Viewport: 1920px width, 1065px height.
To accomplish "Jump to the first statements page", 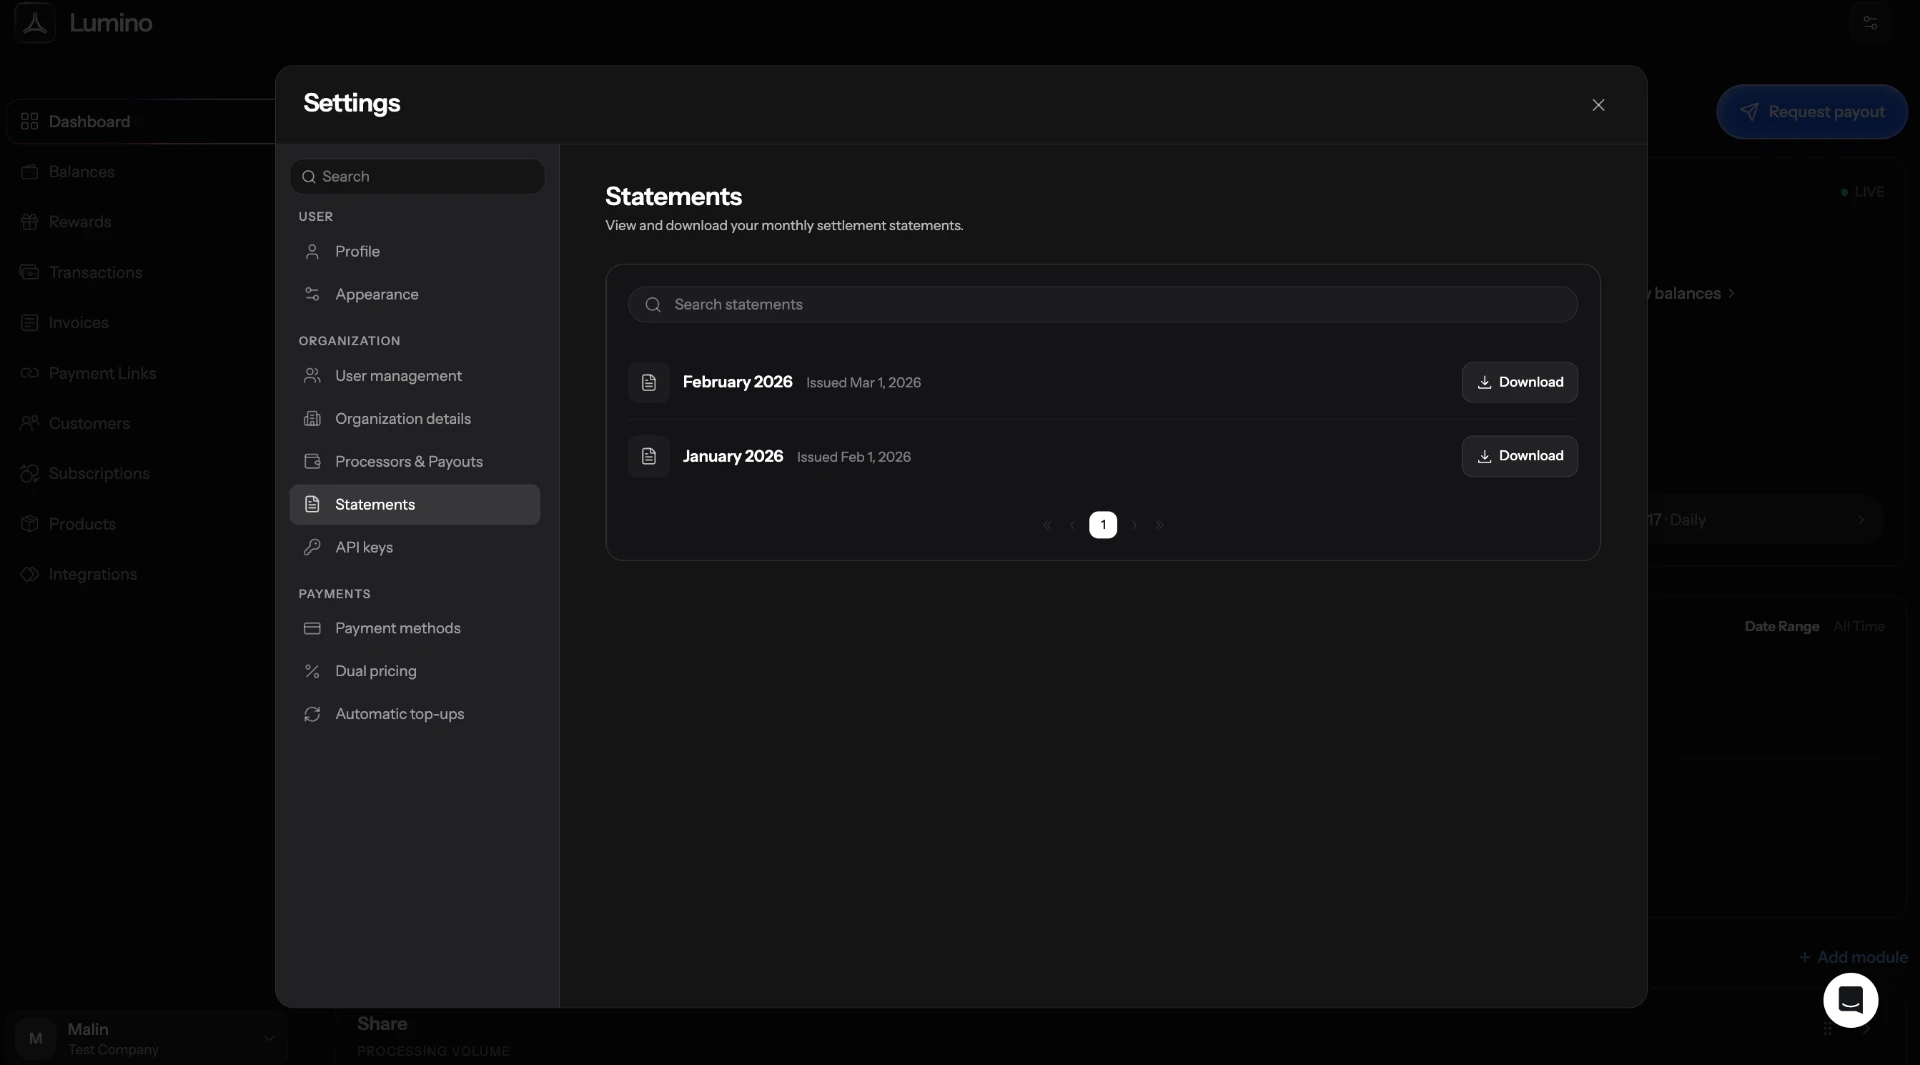I will (x=1047, y=525).
